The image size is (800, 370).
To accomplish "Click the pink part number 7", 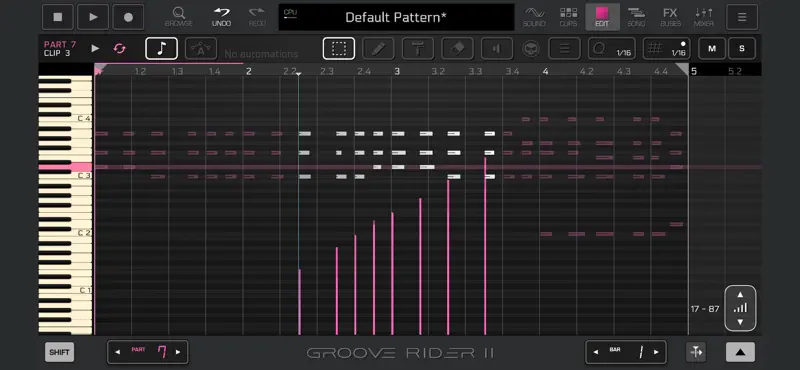I will tap(162, 352).
